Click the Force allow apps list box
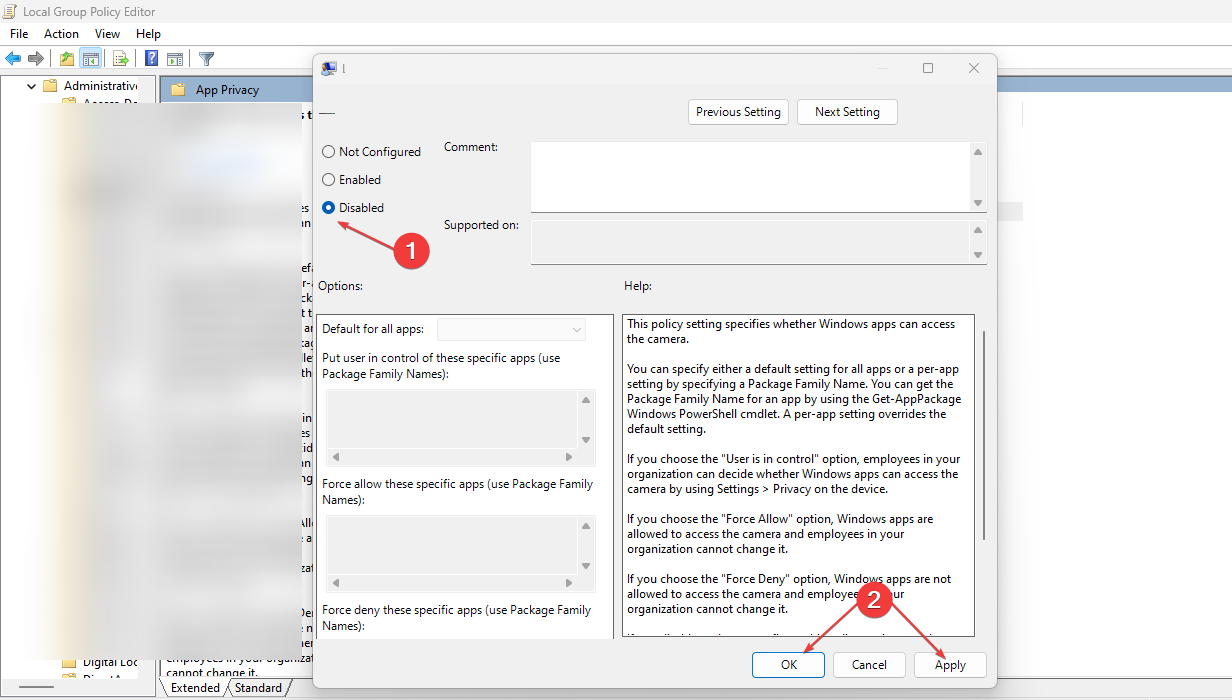 (x=452, y=545)
